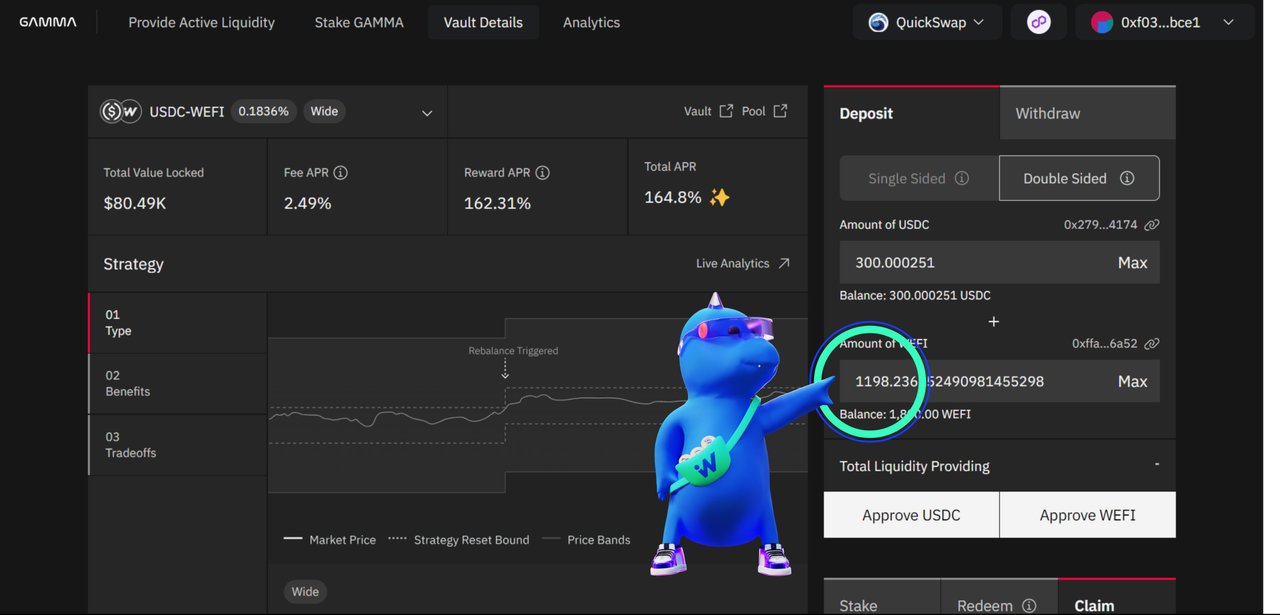Click Single Sided info icon

click(962, 178)
